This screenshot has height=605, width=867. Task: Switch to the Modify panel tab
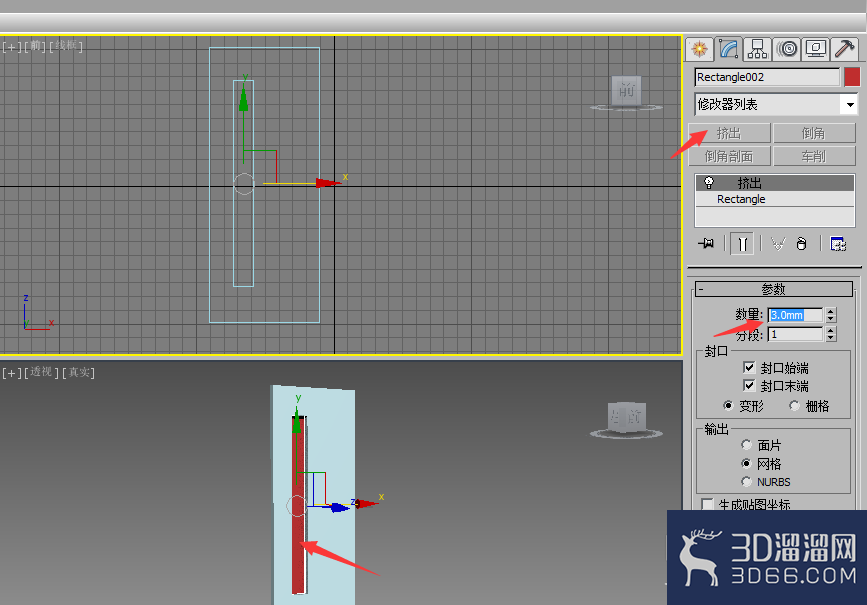point(728,49)
